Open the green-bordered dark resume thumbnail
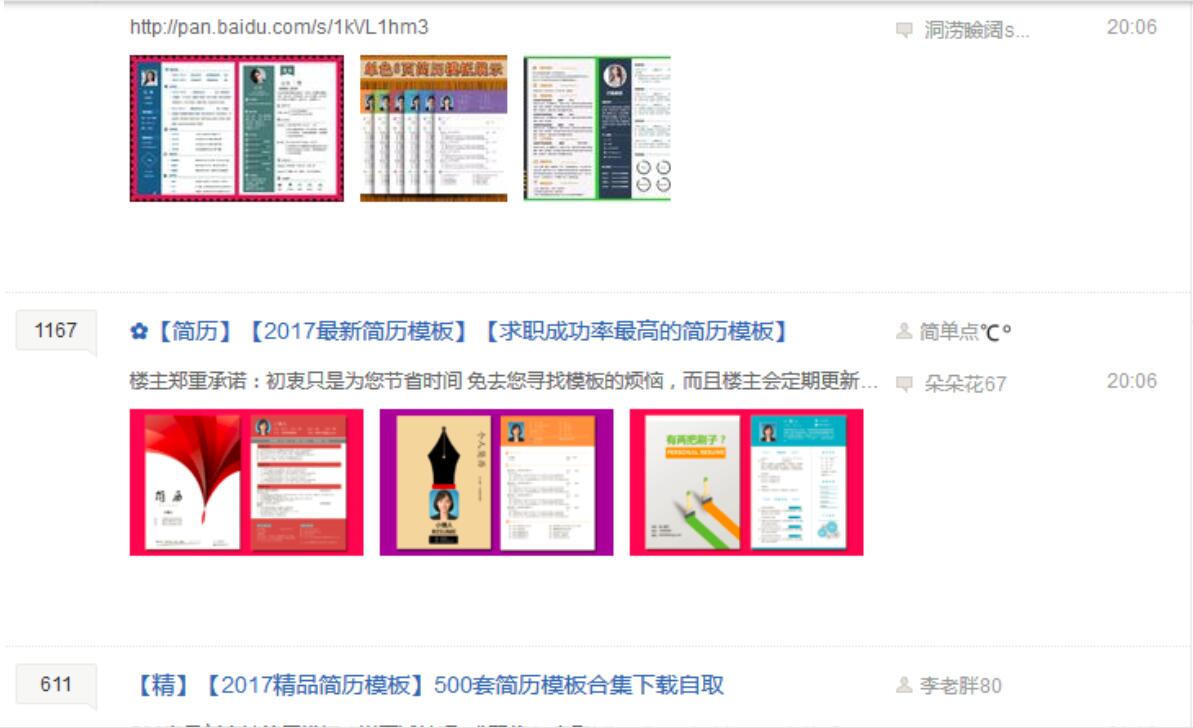The height and width of the screenshot is (728, 1193). (x=597, y=128)
